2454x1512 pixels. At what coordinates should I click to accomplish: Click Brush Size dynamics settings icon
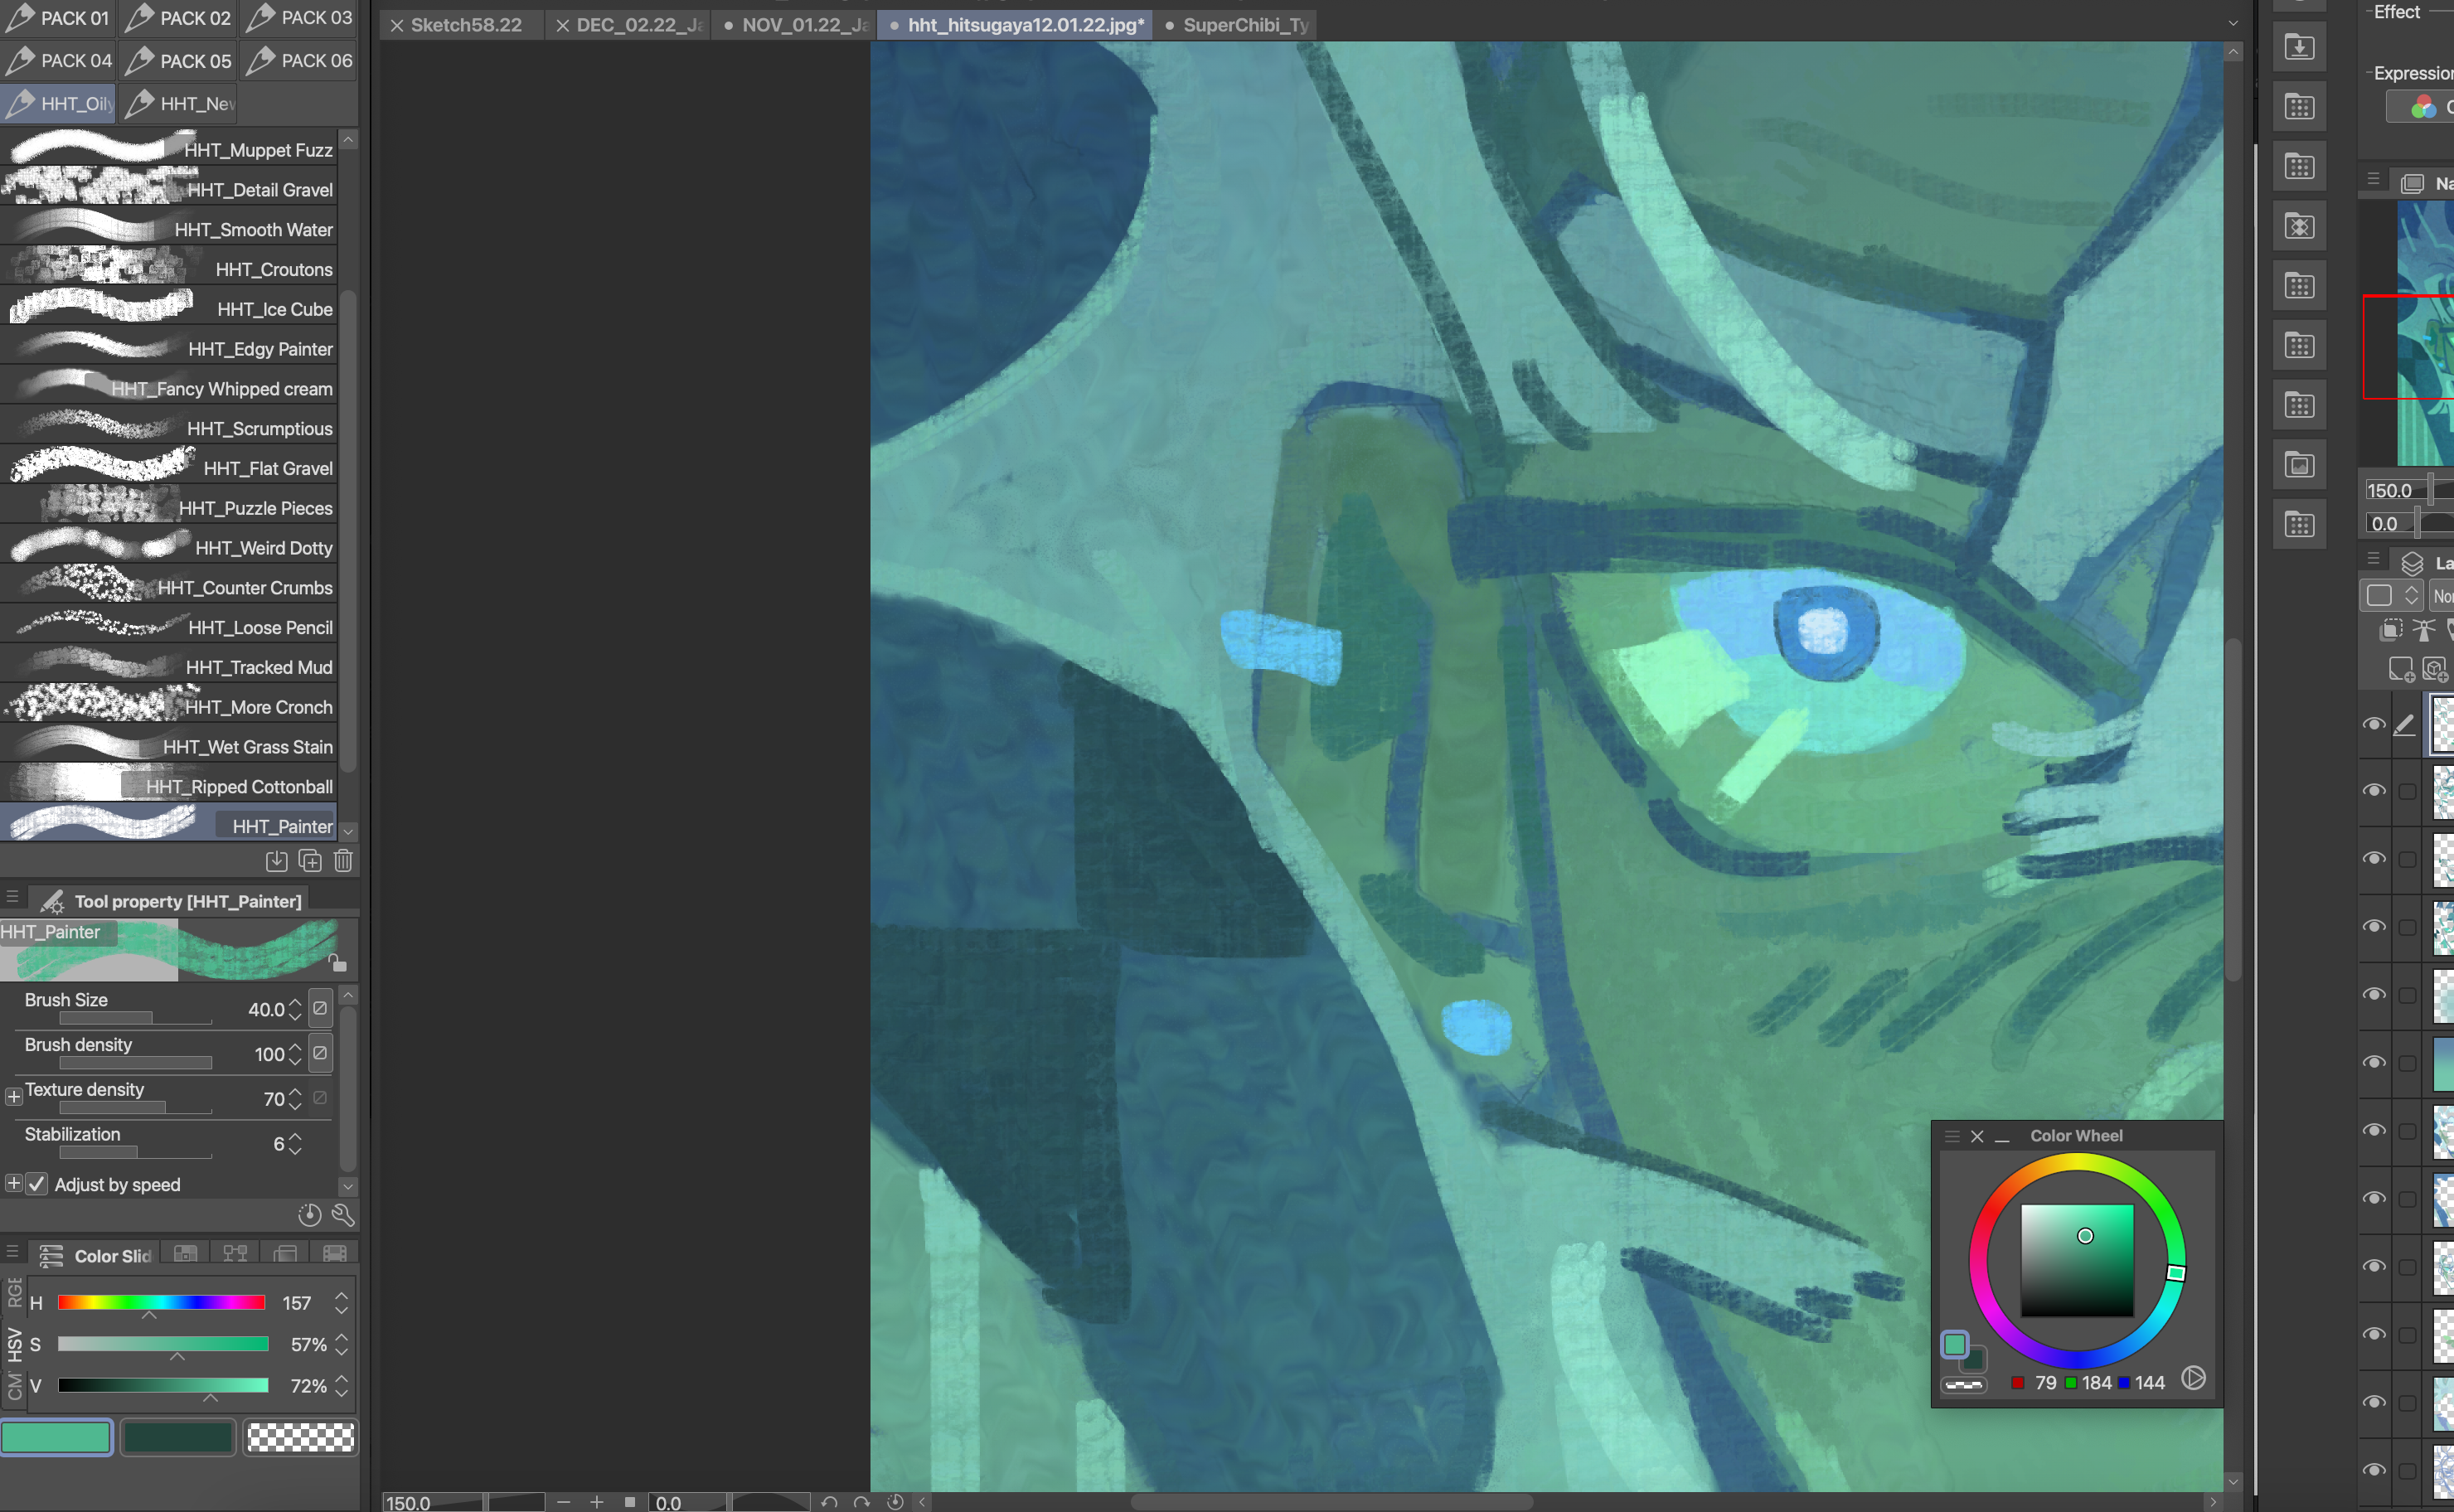(x=320, y=1008)
